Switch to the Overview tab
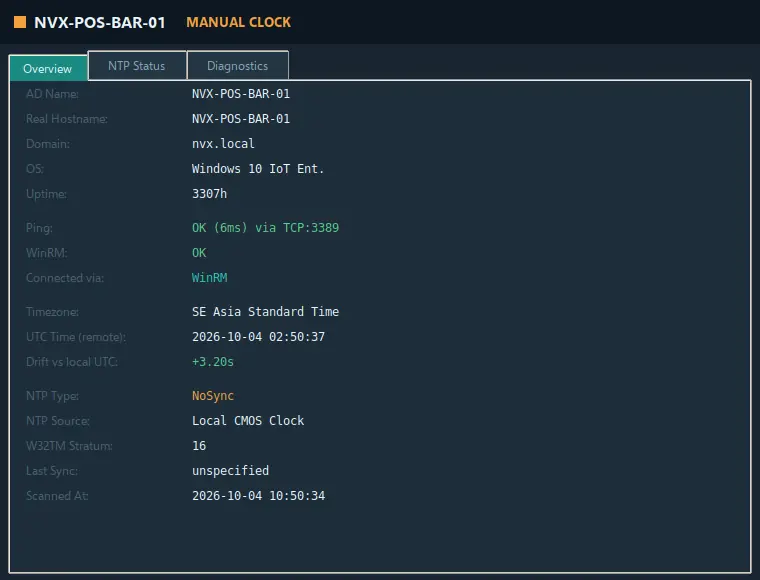Image resolution: width=760 pixels, height=580 pixels. point(48,68)
